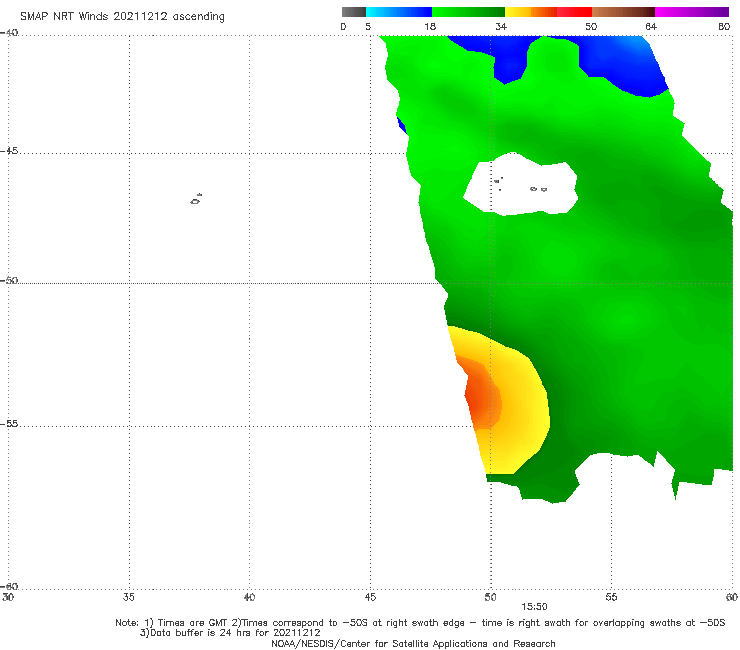Click the longitude axis label '35'
This screenshot has width=740, height=650.
(x=129, y=597)
